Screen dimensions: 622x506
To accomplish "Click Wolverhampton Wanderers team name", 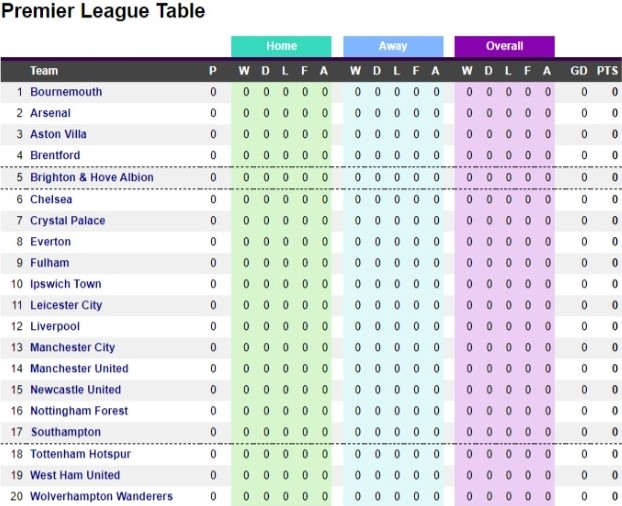I will pos(101,496).
